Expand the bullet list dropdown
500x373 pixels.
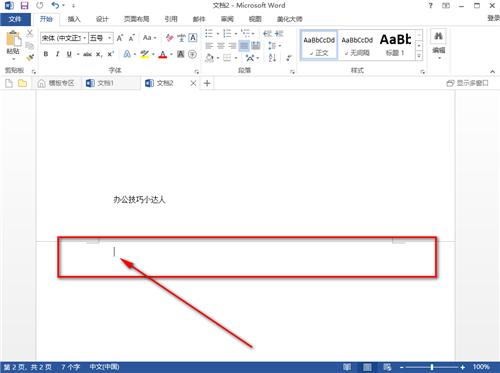click(x=218, y=33)
